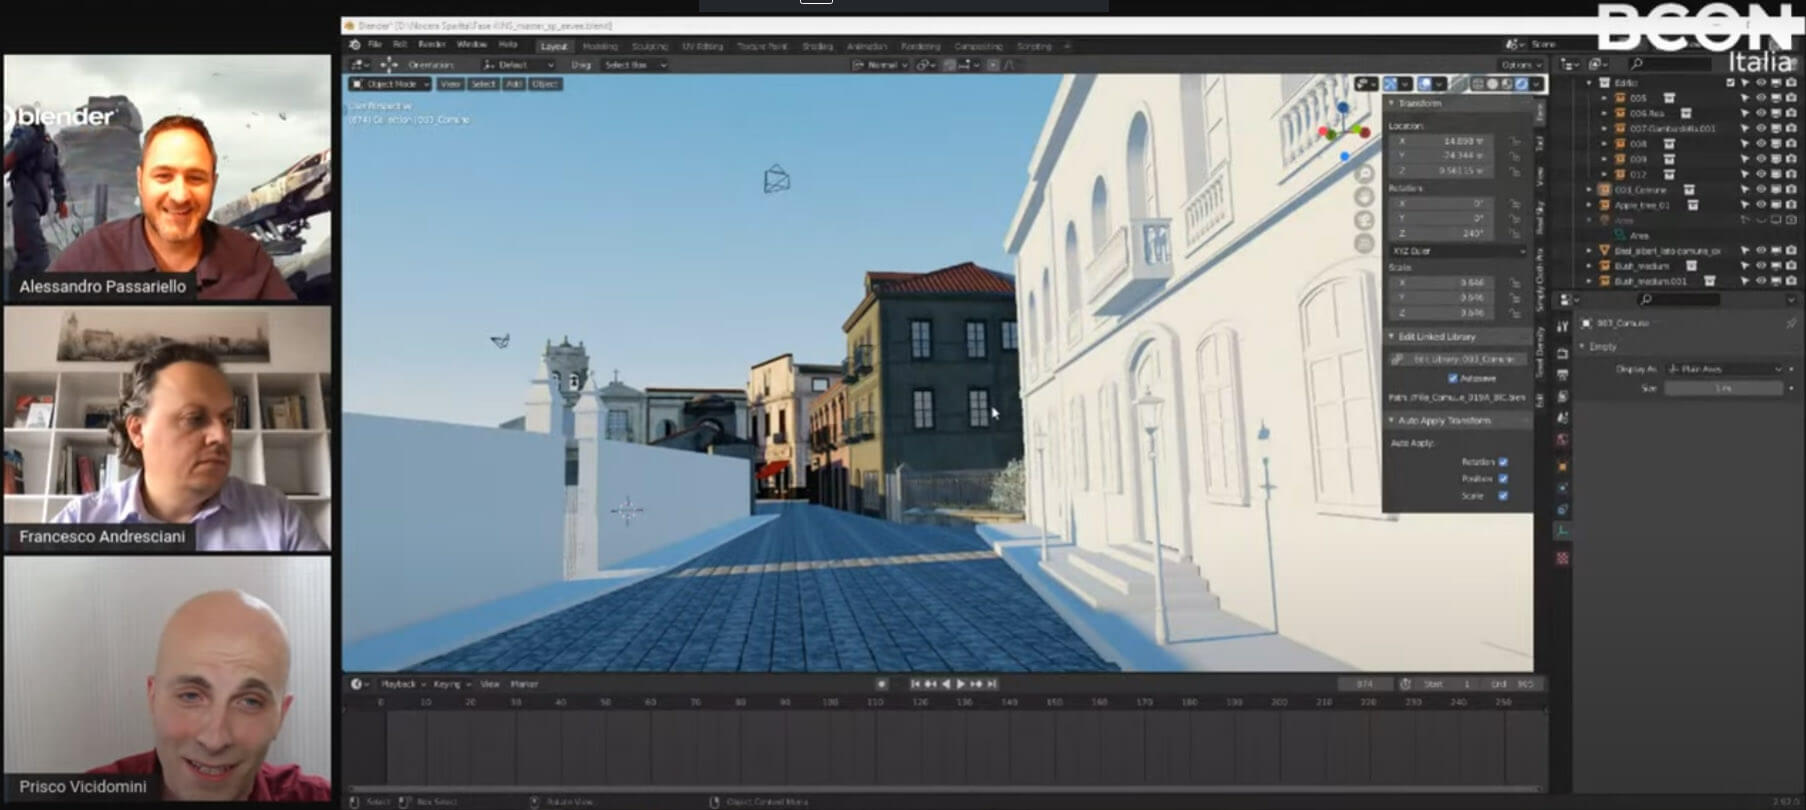This screenshot has width=1806, height=810.
Task: Open the Object Mode dropdown
Action: click(x=390, y=84)
